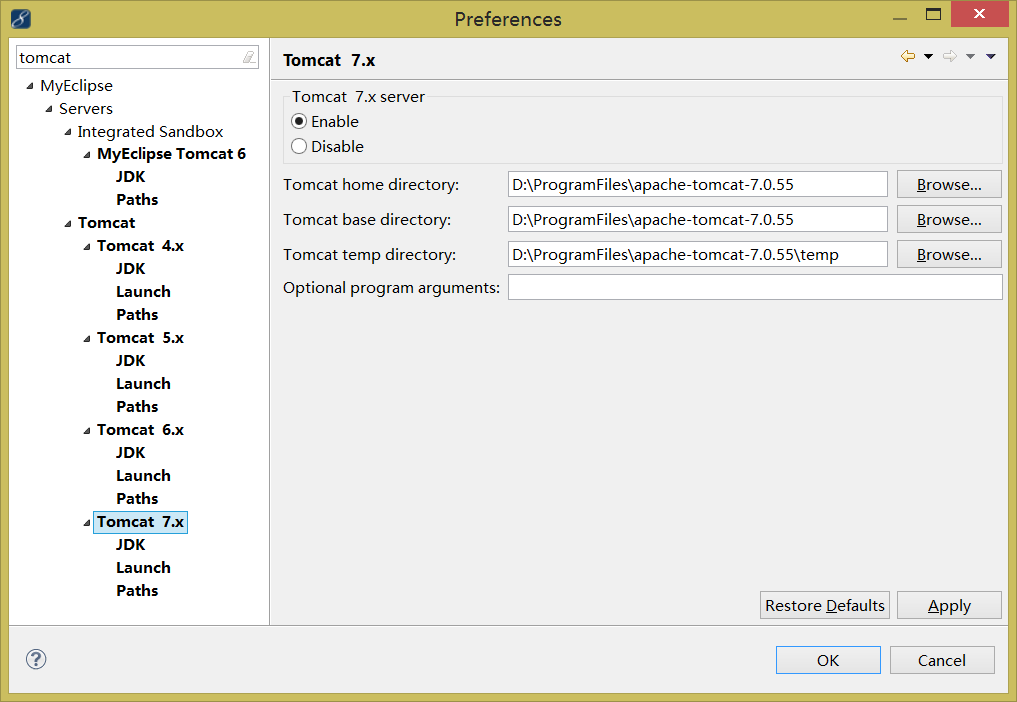Image resolution: width=1017 pixels, height=702 pixels.
Task: Click the back navigation arrow icon
Action: (x=908, y=56)
